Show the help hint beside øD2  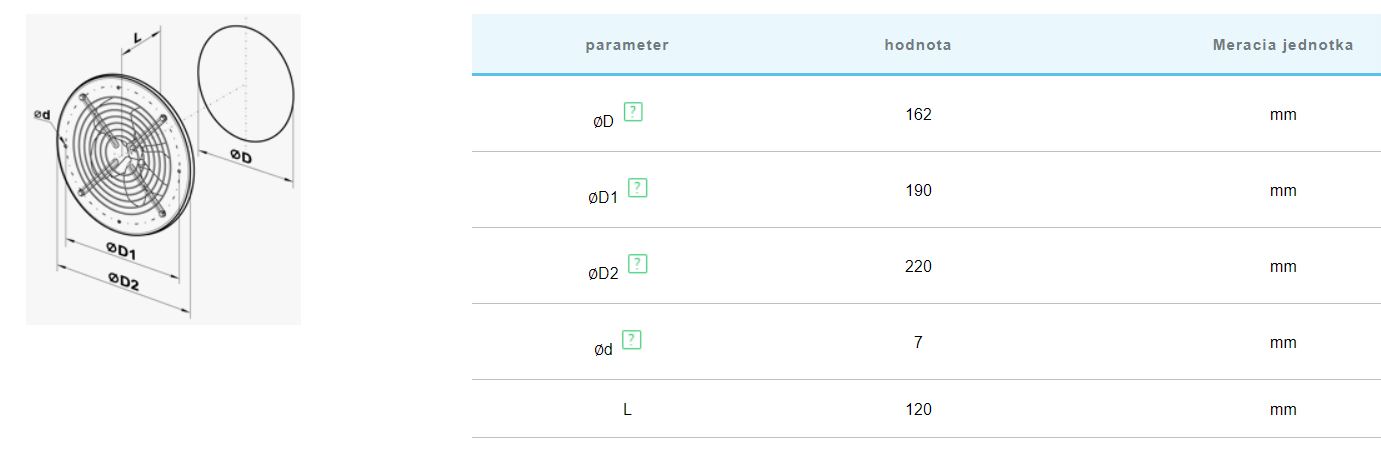[x=638, y=264]
